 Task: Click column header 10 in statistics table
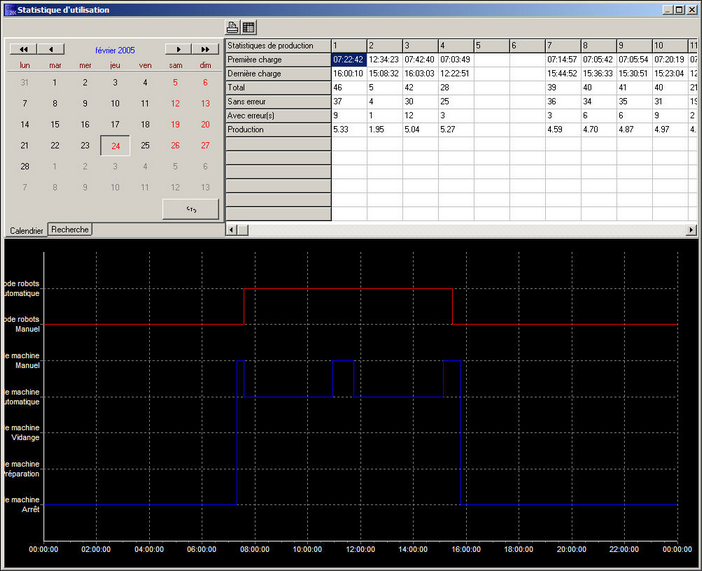670,46
